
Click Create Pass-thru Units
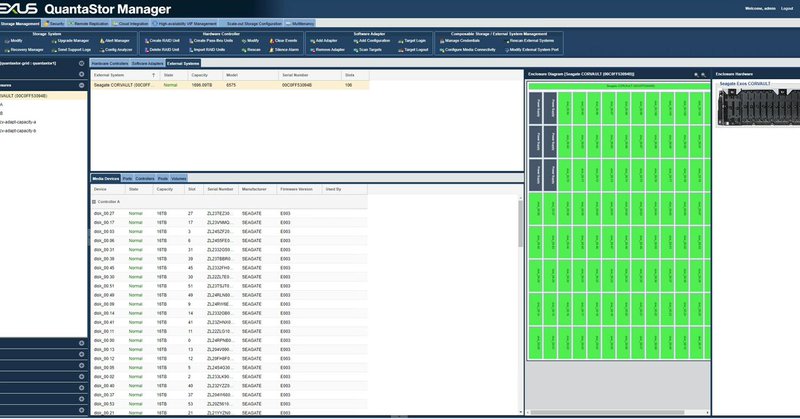(211, 41)
